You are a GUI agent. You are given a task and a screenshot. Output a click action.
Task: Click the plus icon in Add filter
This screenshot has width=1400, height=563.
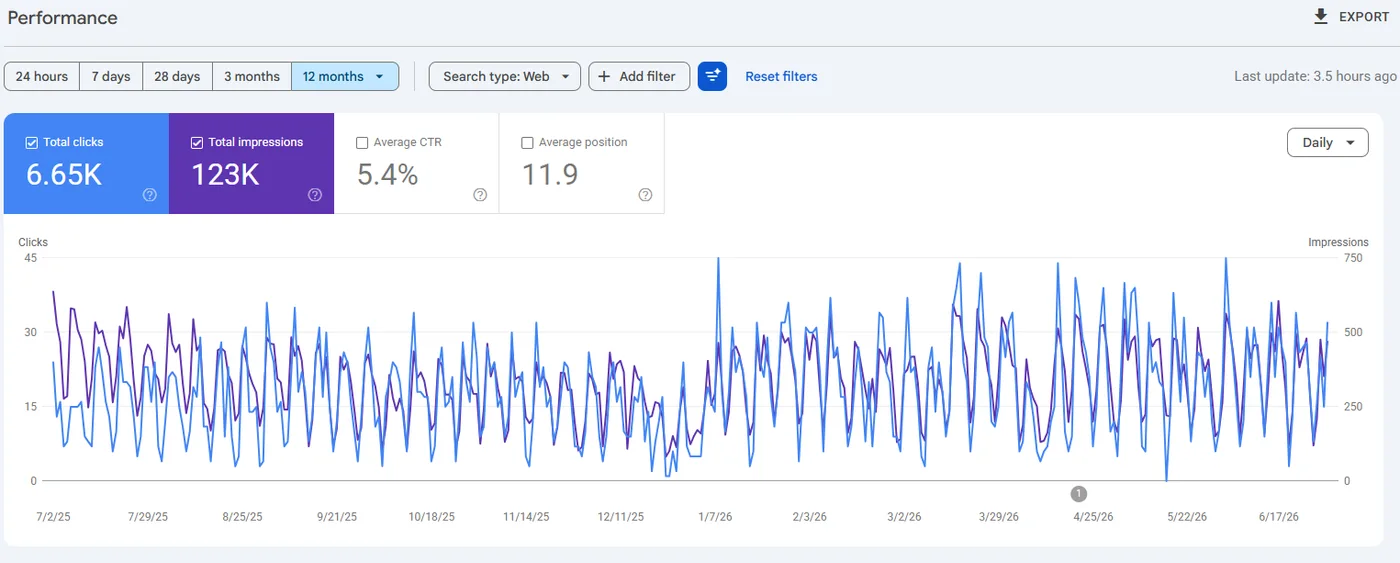pos(604,76)
